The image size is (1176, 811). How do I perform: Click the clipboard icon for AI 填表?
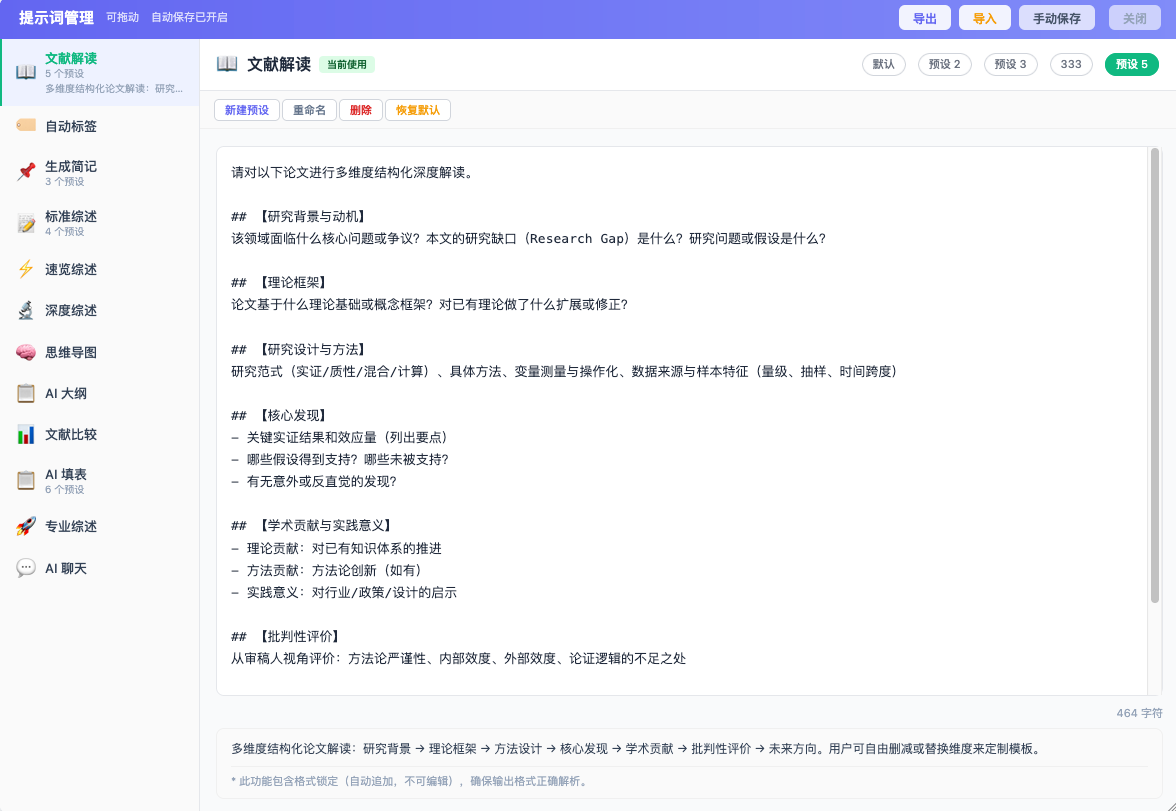point(26,480)
